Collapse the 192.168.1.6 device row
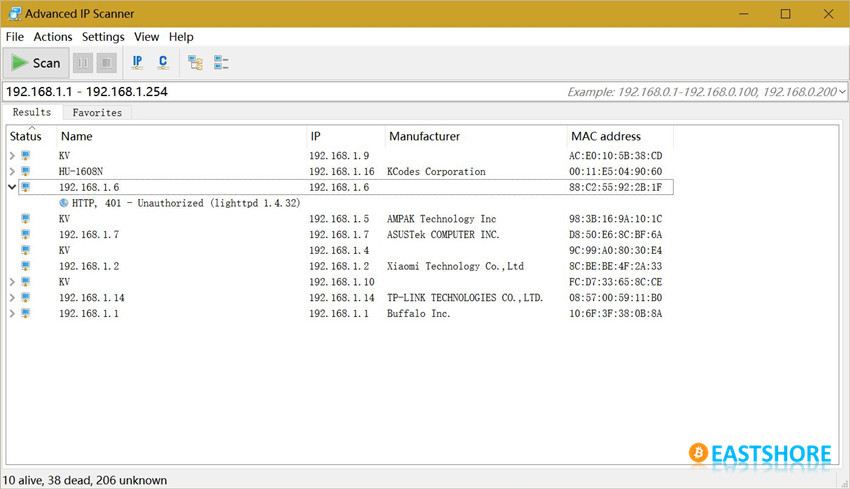Viewport: 850px width, 489px height. [12, 187]
